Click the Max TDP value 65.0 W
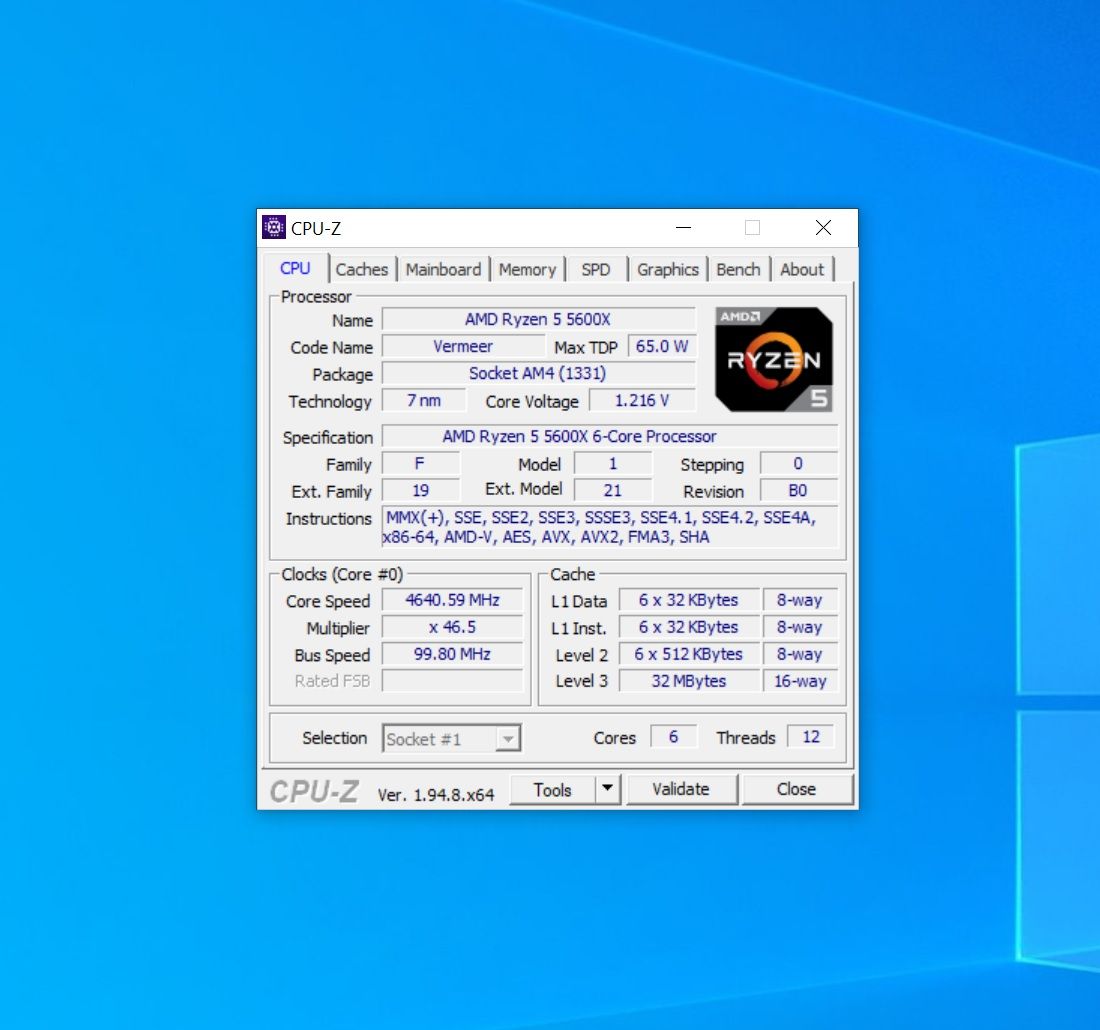1100x1030 pixels. click(662, 347)
